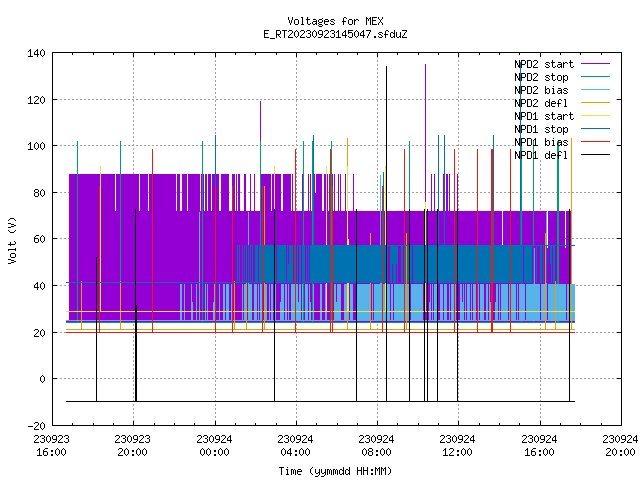Click the NPD1 stop legend label
Image resolution: width=640 pixels, height=480 pixels.
coord(541,129)
